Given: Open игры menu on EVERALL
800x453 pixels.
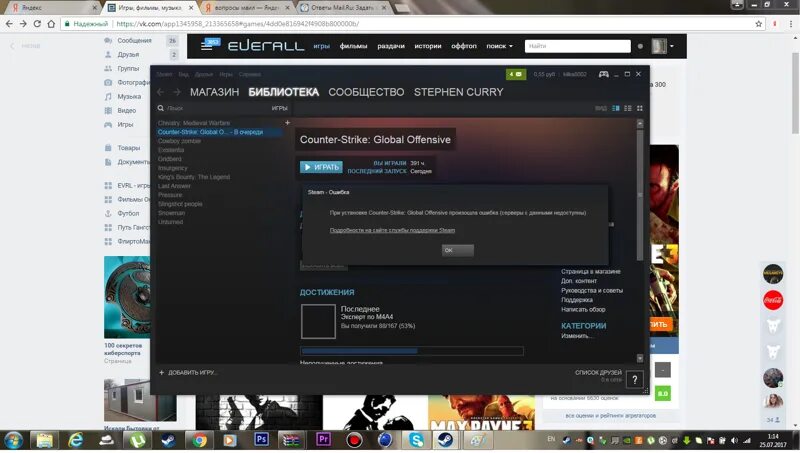Looking at the screenshot, I should (321, 46).
